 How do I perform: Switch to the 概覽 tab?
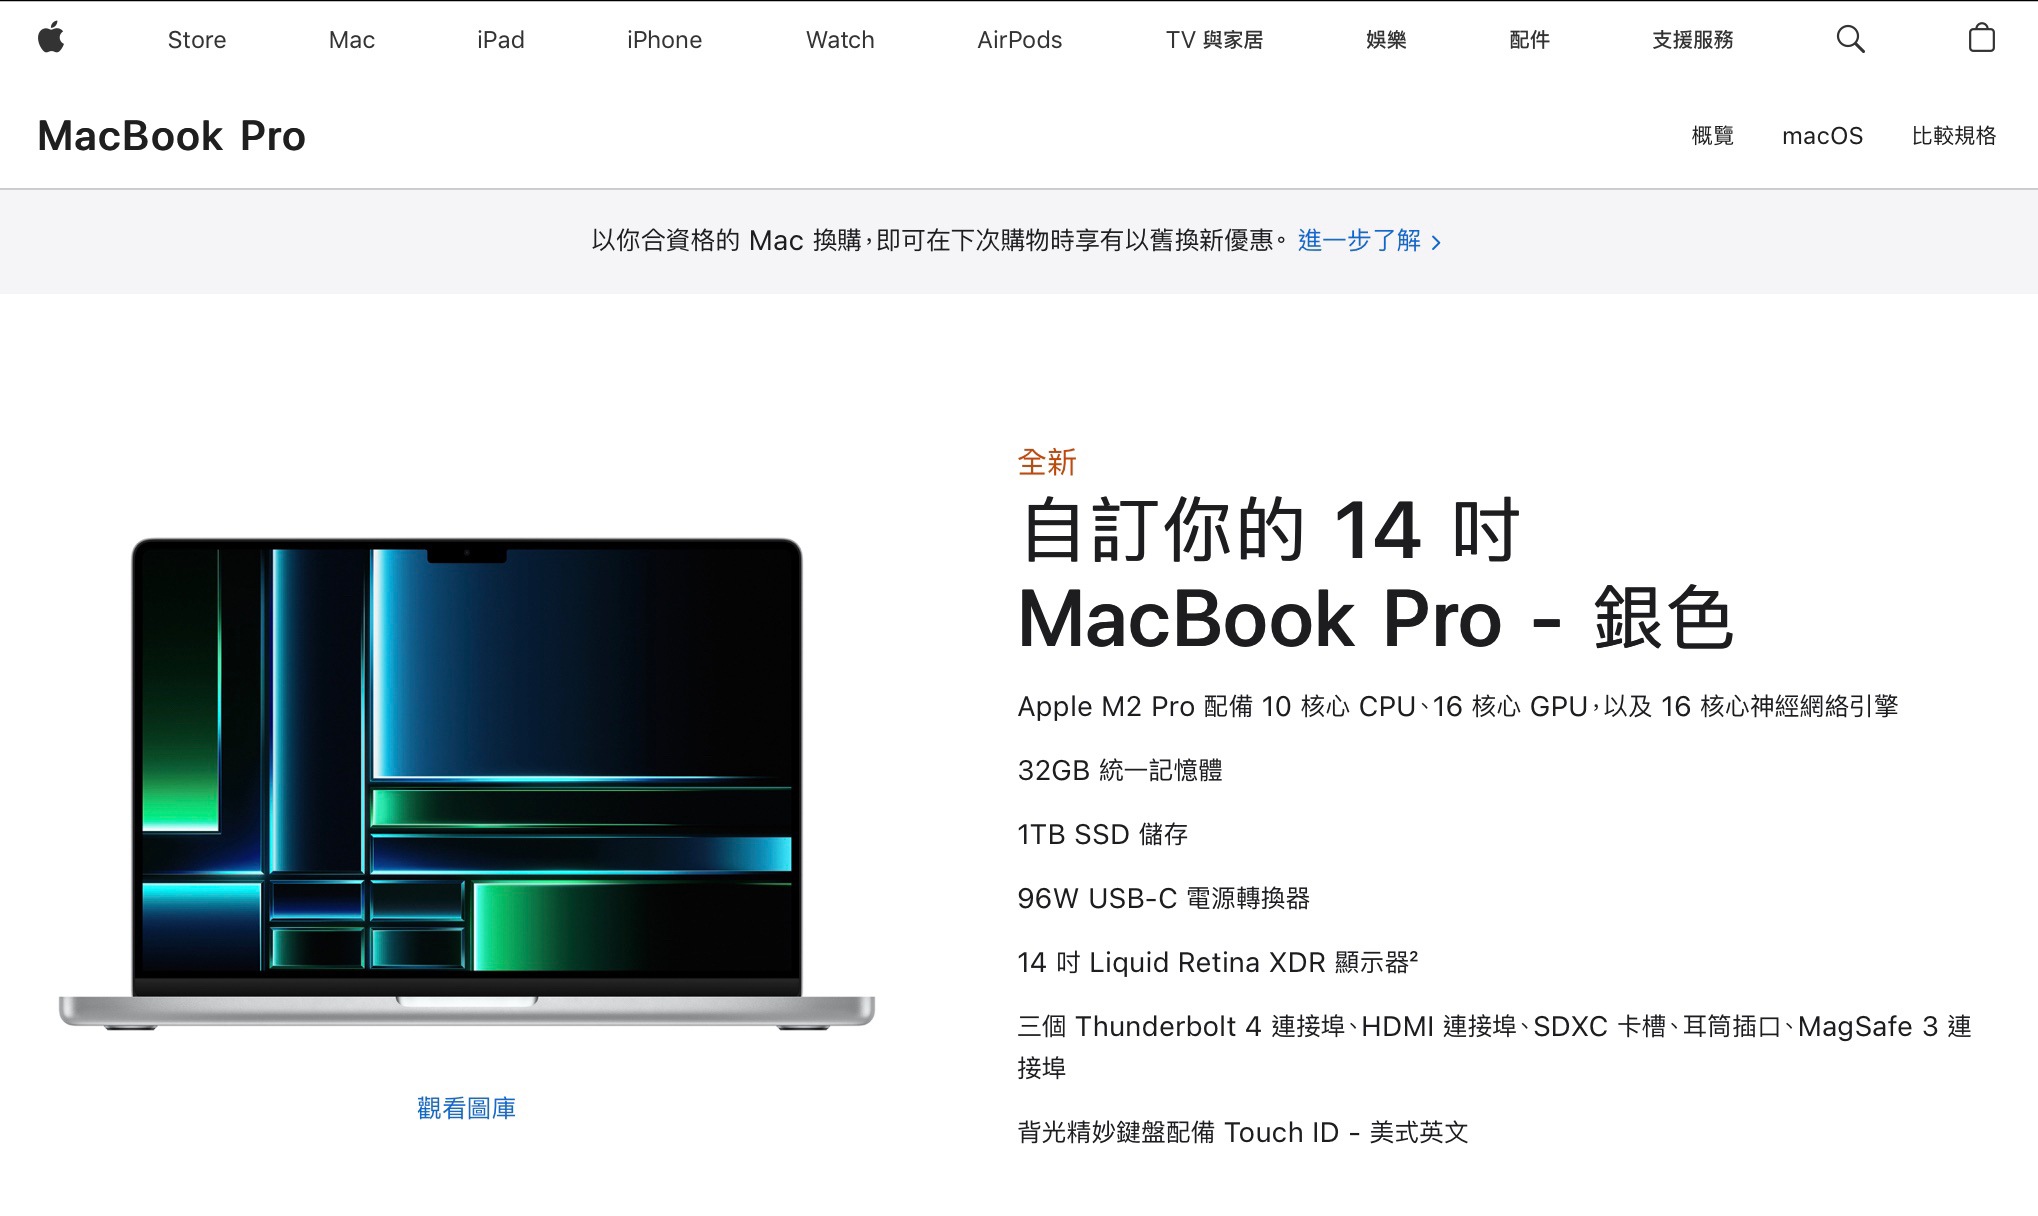(1712, 136)
